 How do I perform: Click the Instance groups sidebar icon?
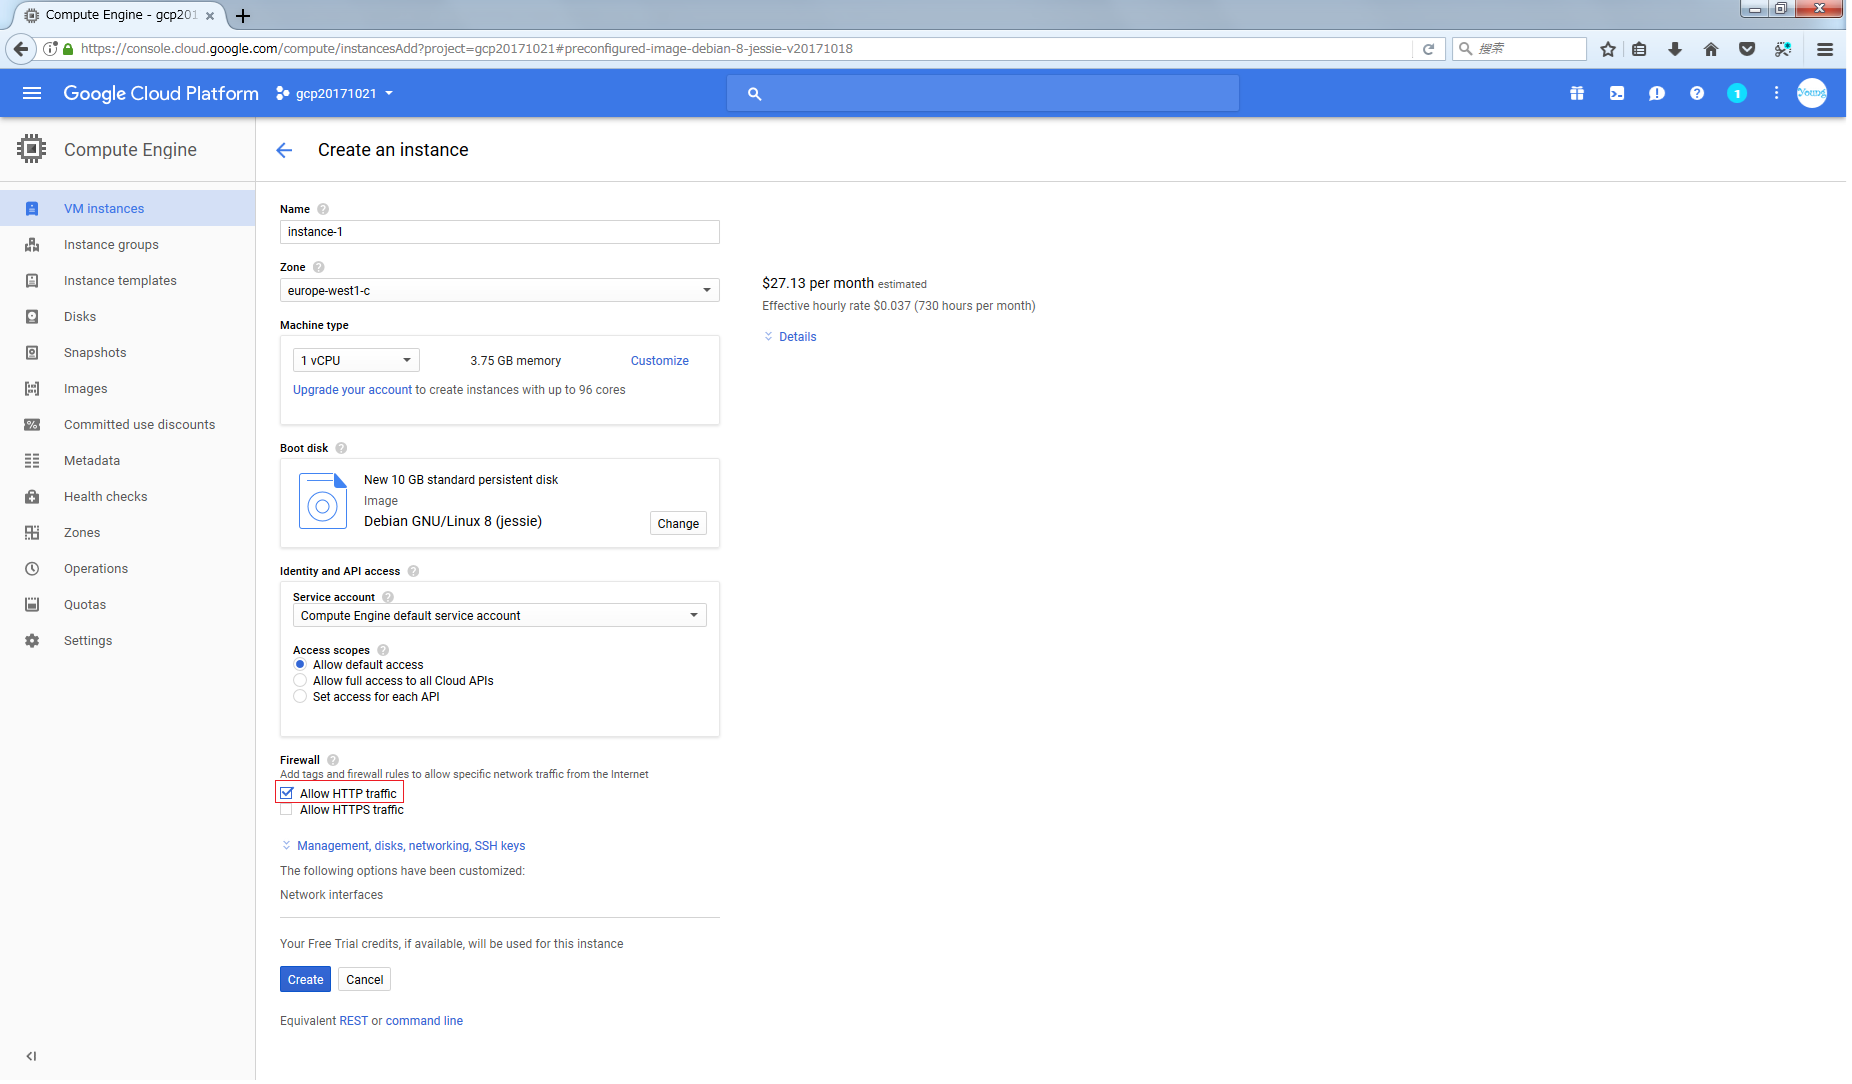click(x=32, y=245)
